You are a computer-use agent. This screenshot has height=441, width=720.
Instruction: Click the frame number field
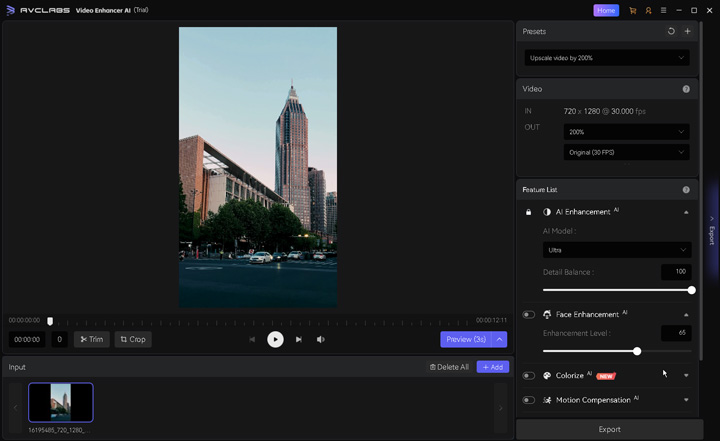[59, 339]
